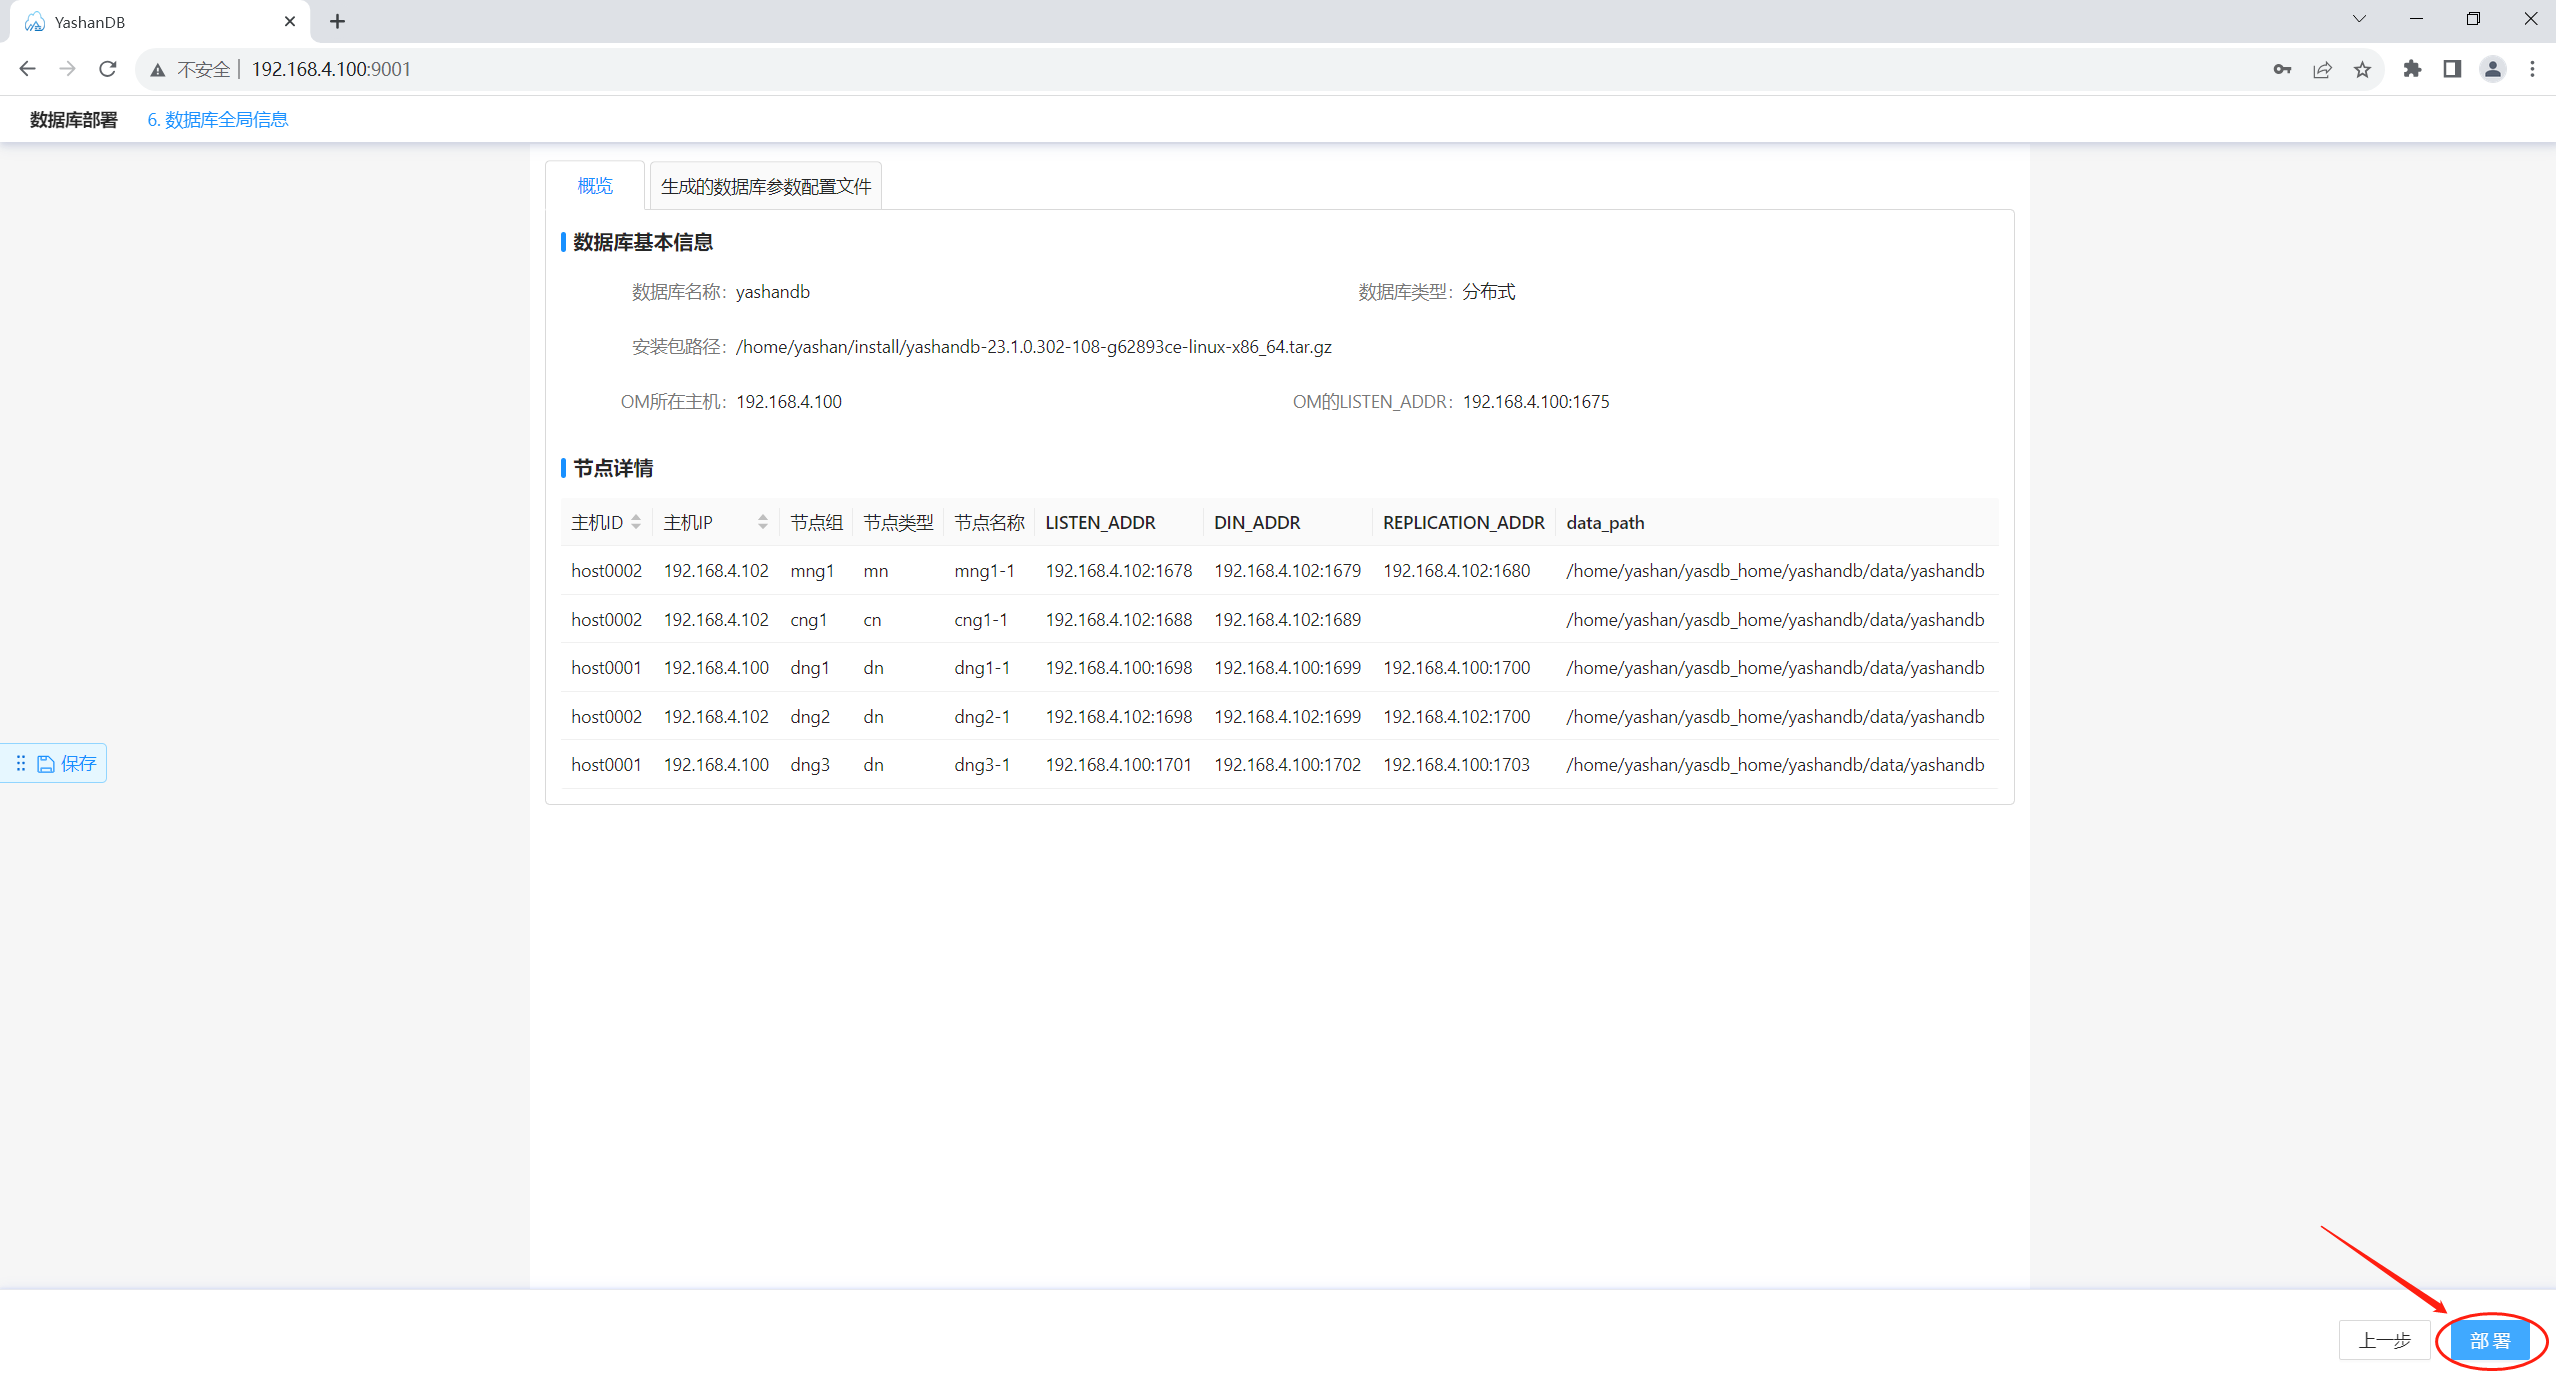Click the LISTEN_ADDR column header
This screenshot has height=1388, width=2556.
[1100, 522]
